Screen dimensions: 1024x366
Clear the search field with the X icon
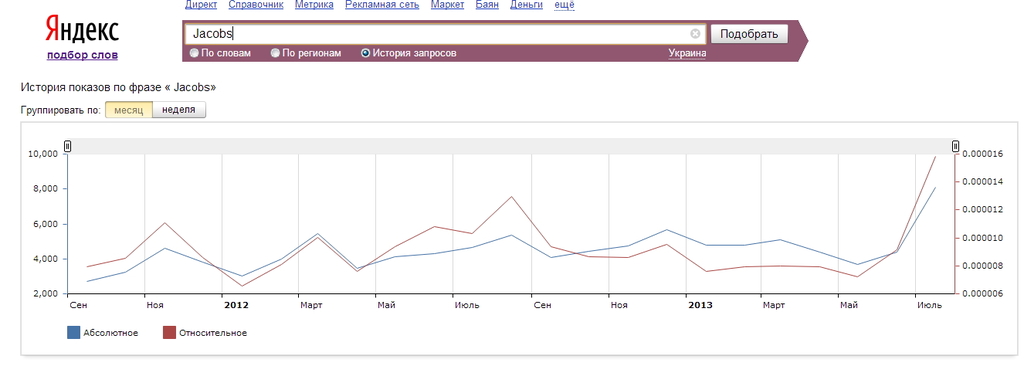click(696, 34)
